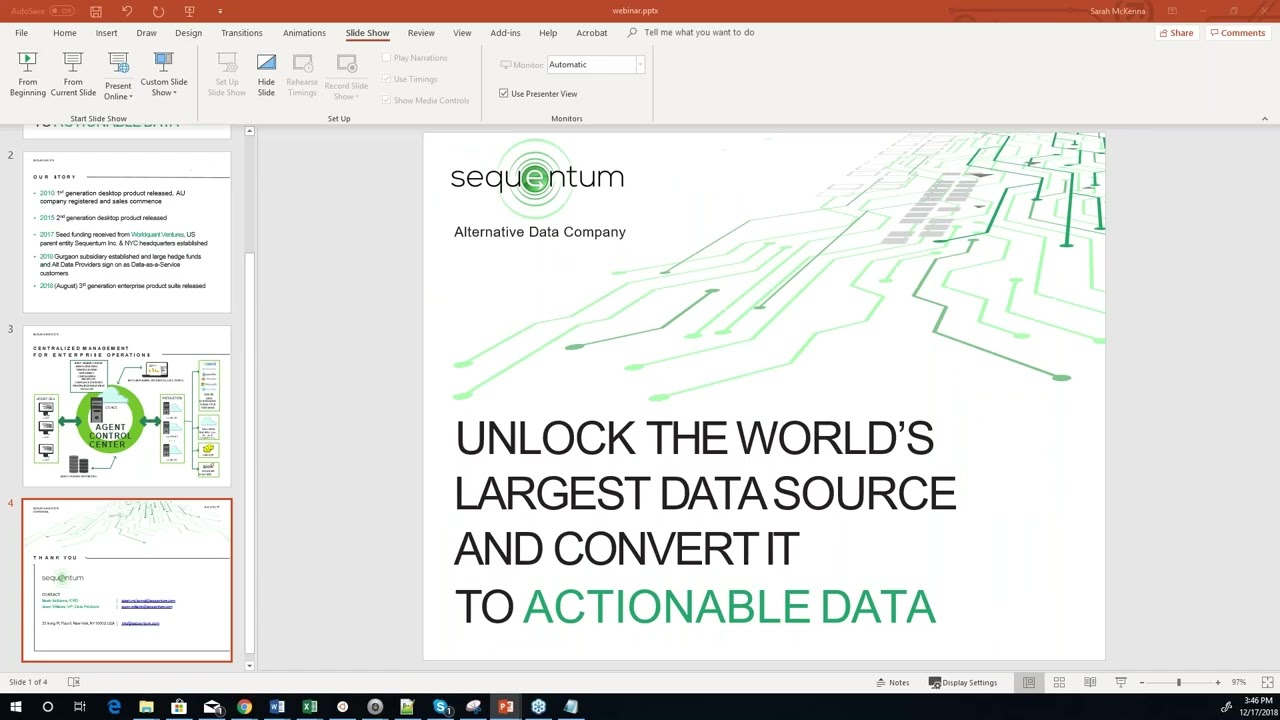Collapse the ribbon with the chevron
The width and height of the screenshot is (1280, 720).
click(1264, 118)
